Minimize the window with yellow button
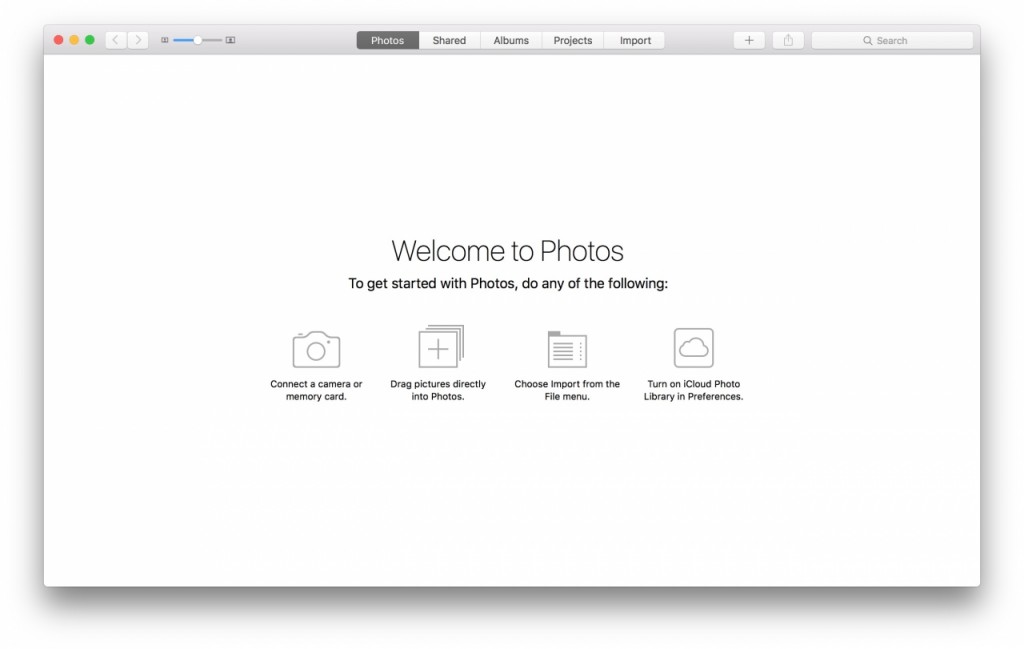This screenshot has width=1024, height=649. tap(74, 40)
